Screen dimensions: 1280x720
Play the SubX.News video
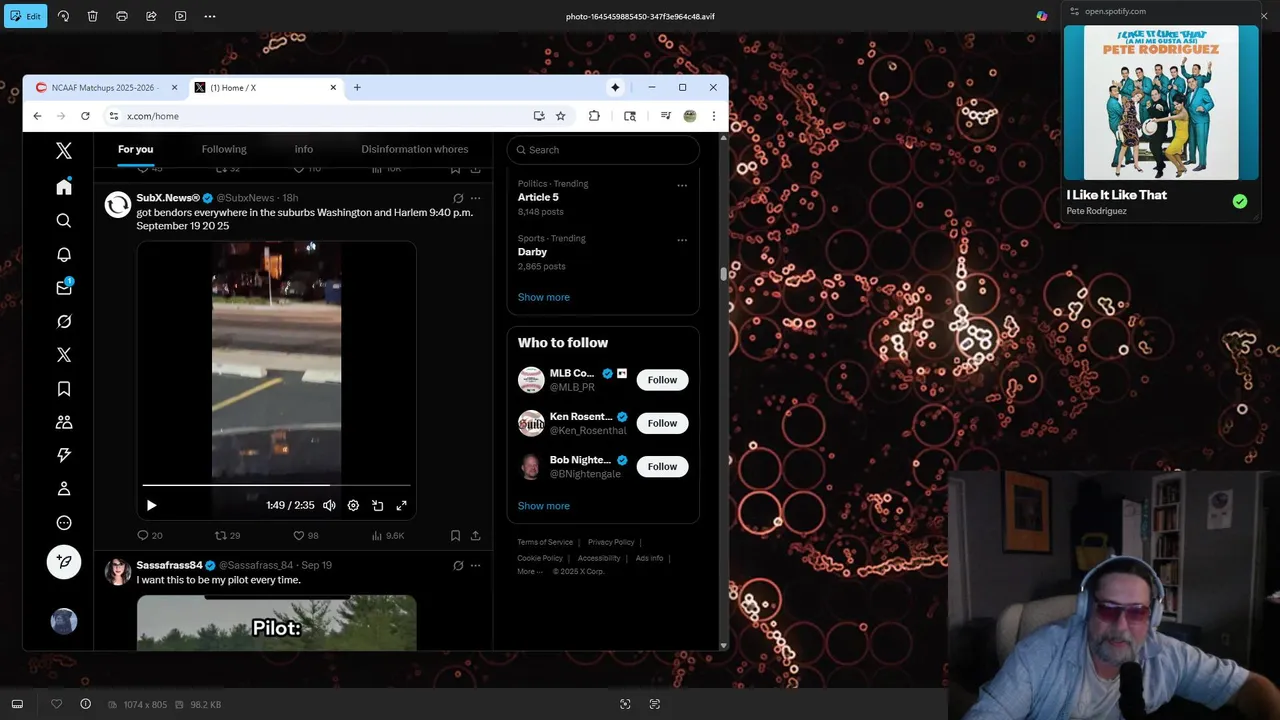point(151,506)
